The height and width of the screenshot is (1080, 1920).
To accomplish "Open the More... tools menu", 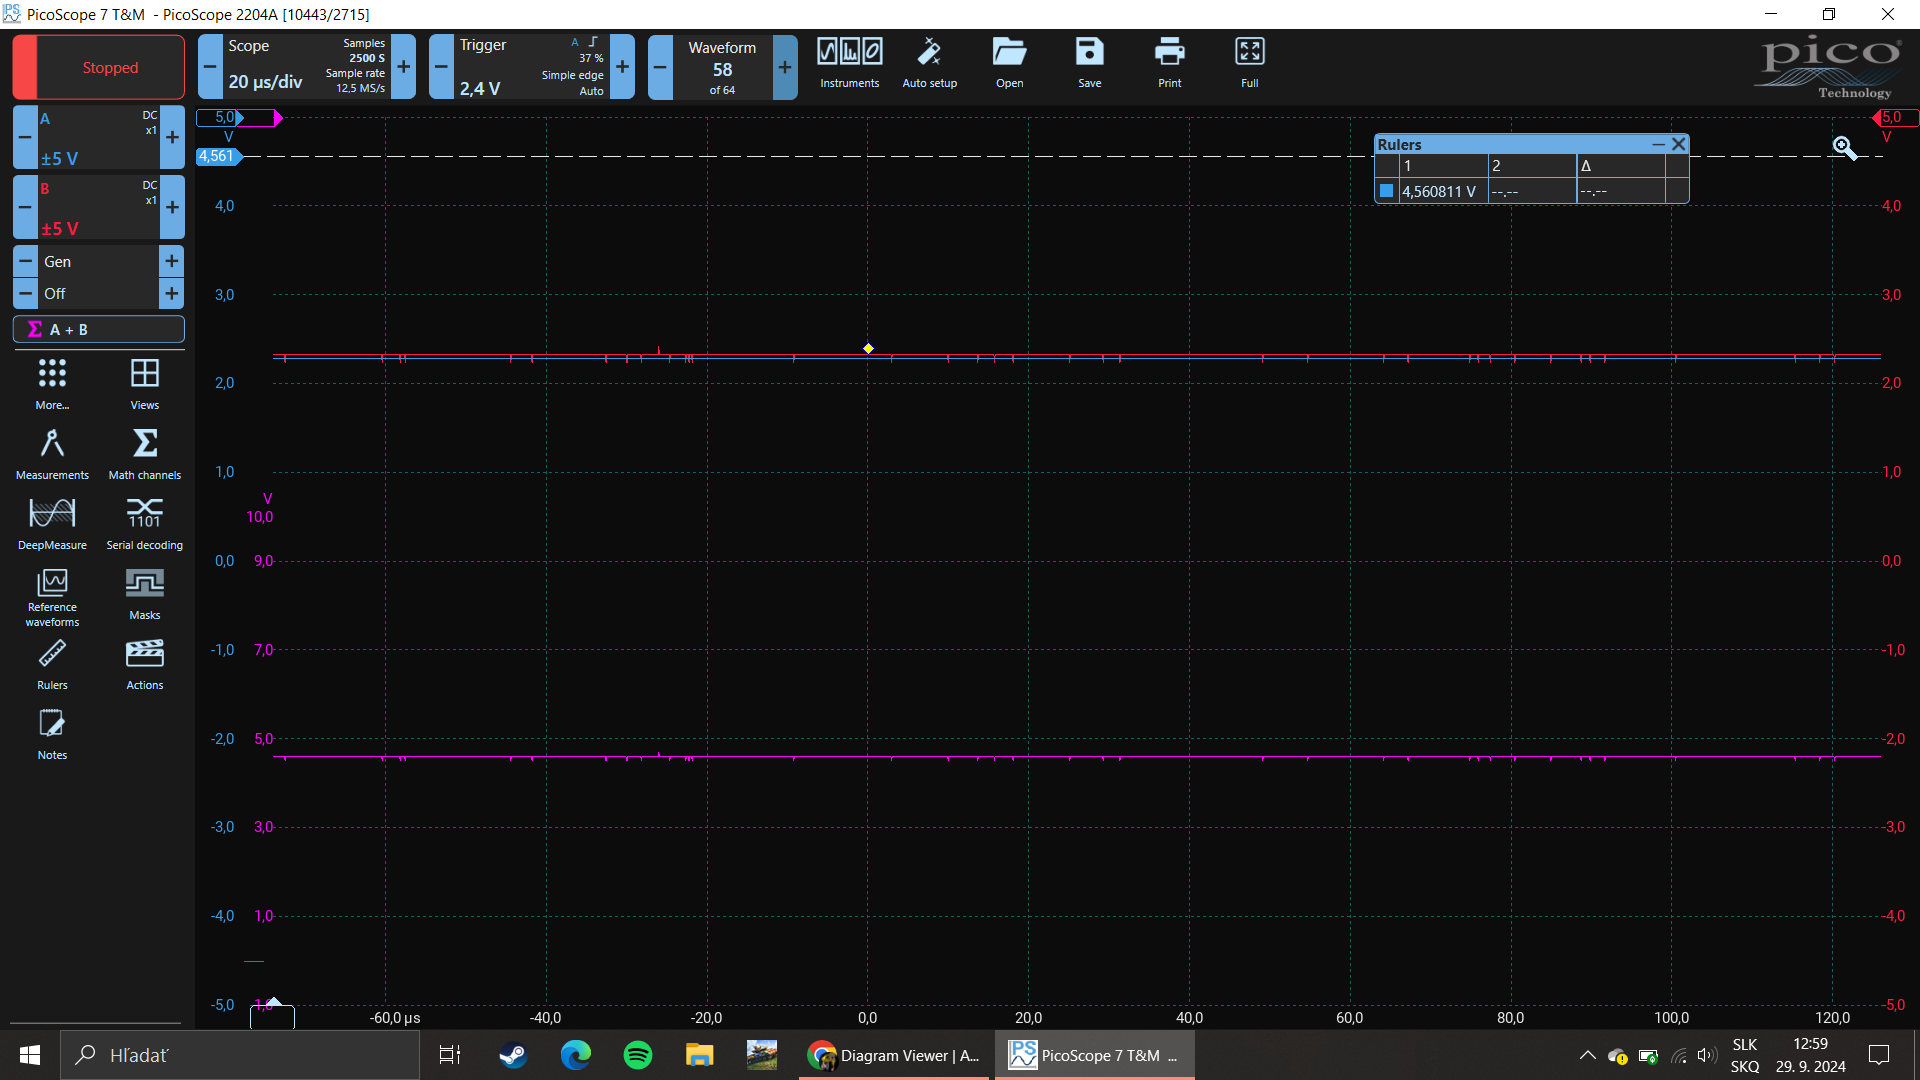I will tap(52, 383).
